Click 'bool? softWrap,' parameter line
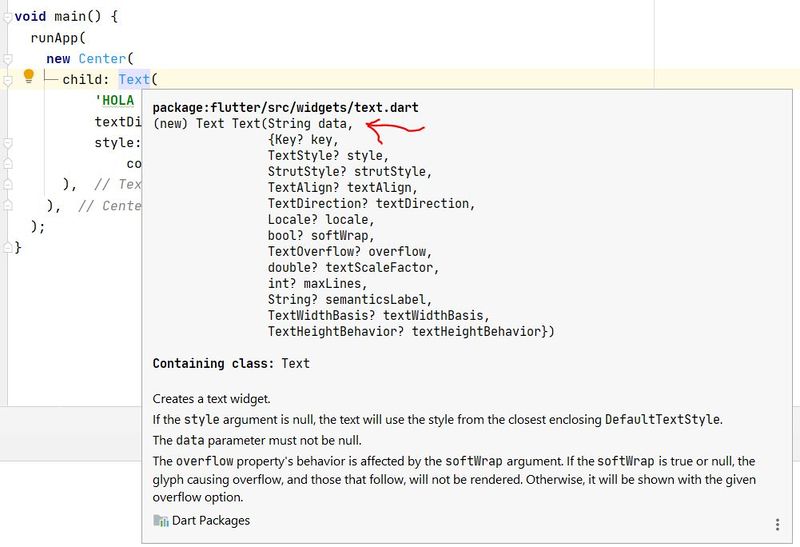This screenshot has width=800, height=547. 321,236
